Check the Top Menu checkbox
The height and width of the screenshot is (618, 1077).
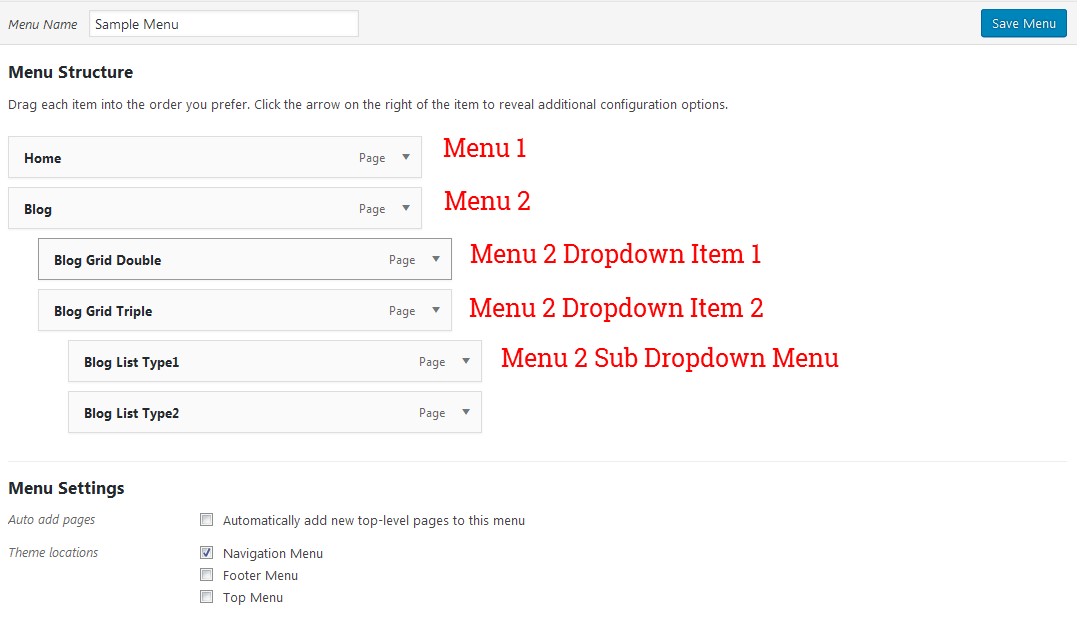point(207,597)
